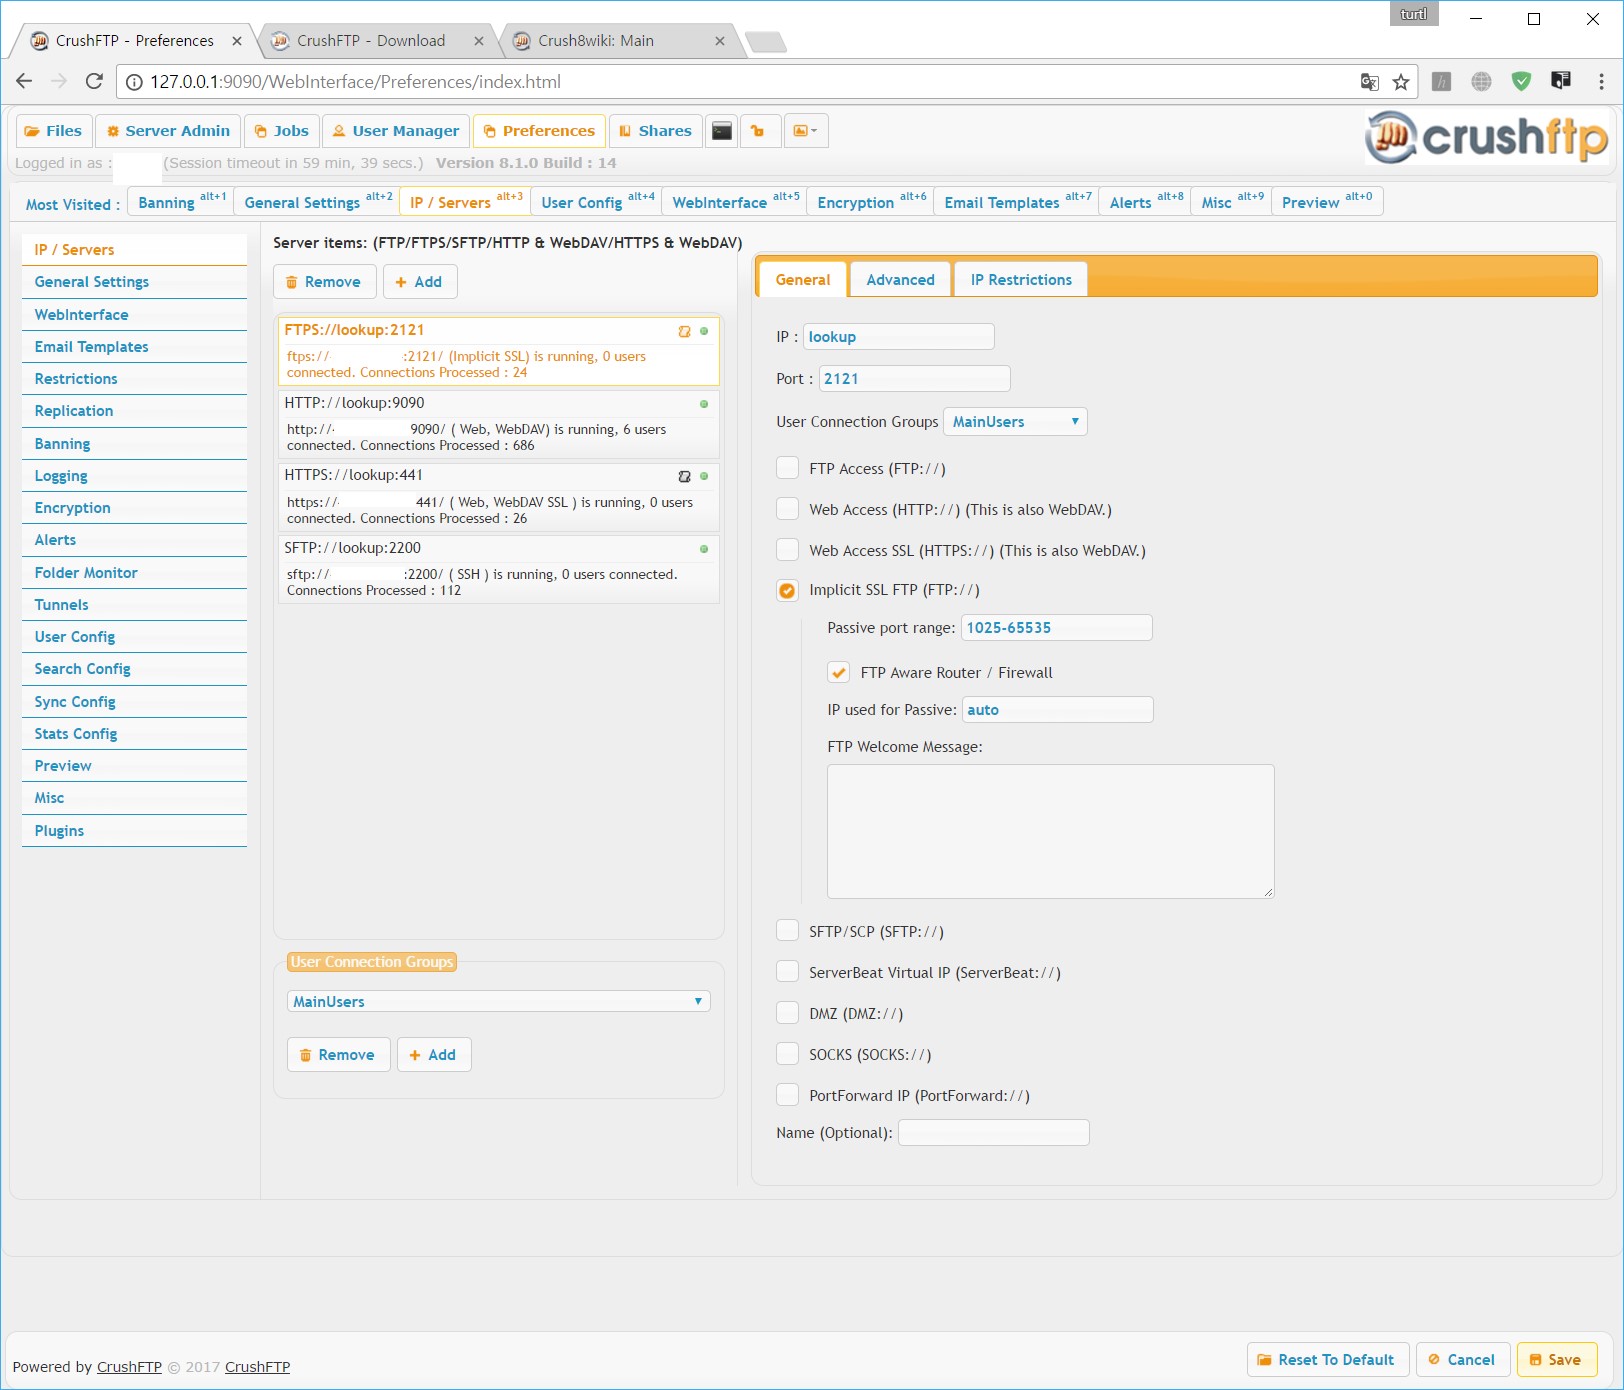1624x1390 pixels.
Task: Click the black book extension icon
Action: (1561, 81)
